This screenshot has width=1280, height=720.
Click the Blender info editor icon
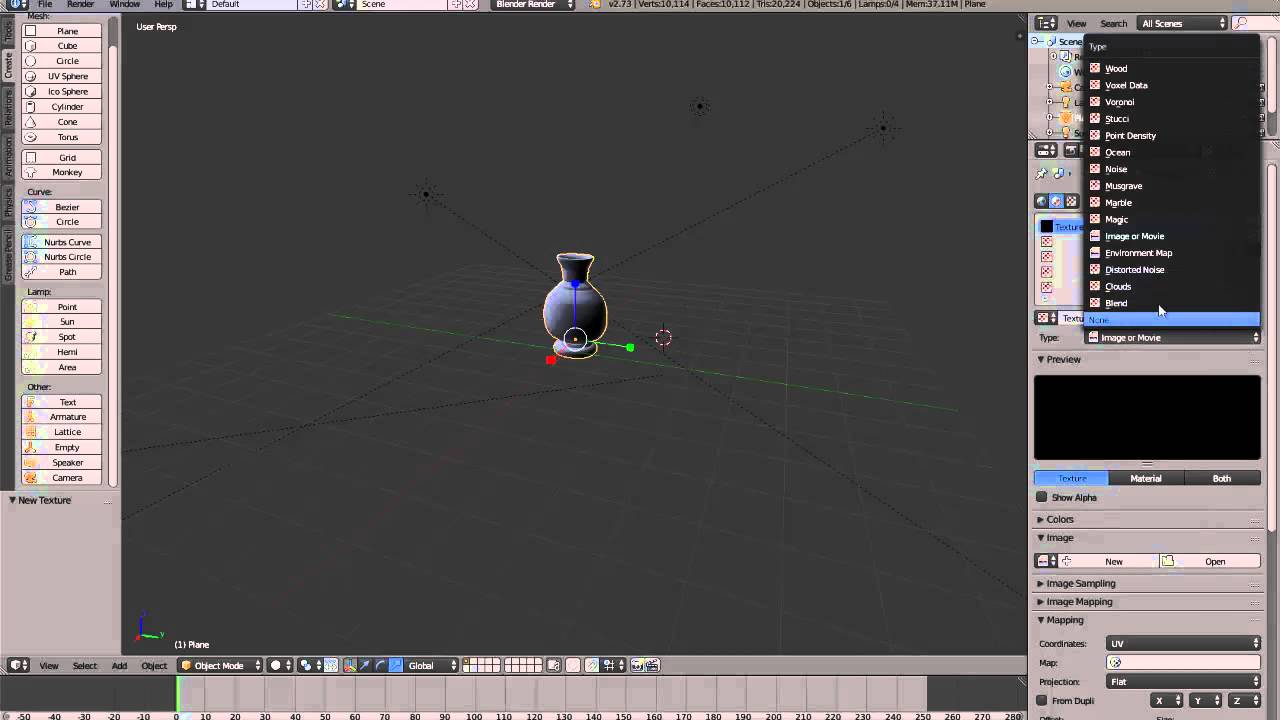pyautogui.click(x=17, y=4)
